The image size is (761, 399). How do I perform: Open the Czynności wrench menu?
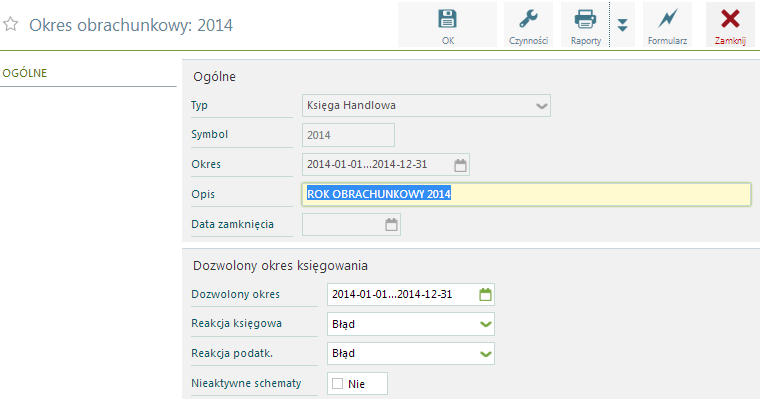click(x=528, y=25)
